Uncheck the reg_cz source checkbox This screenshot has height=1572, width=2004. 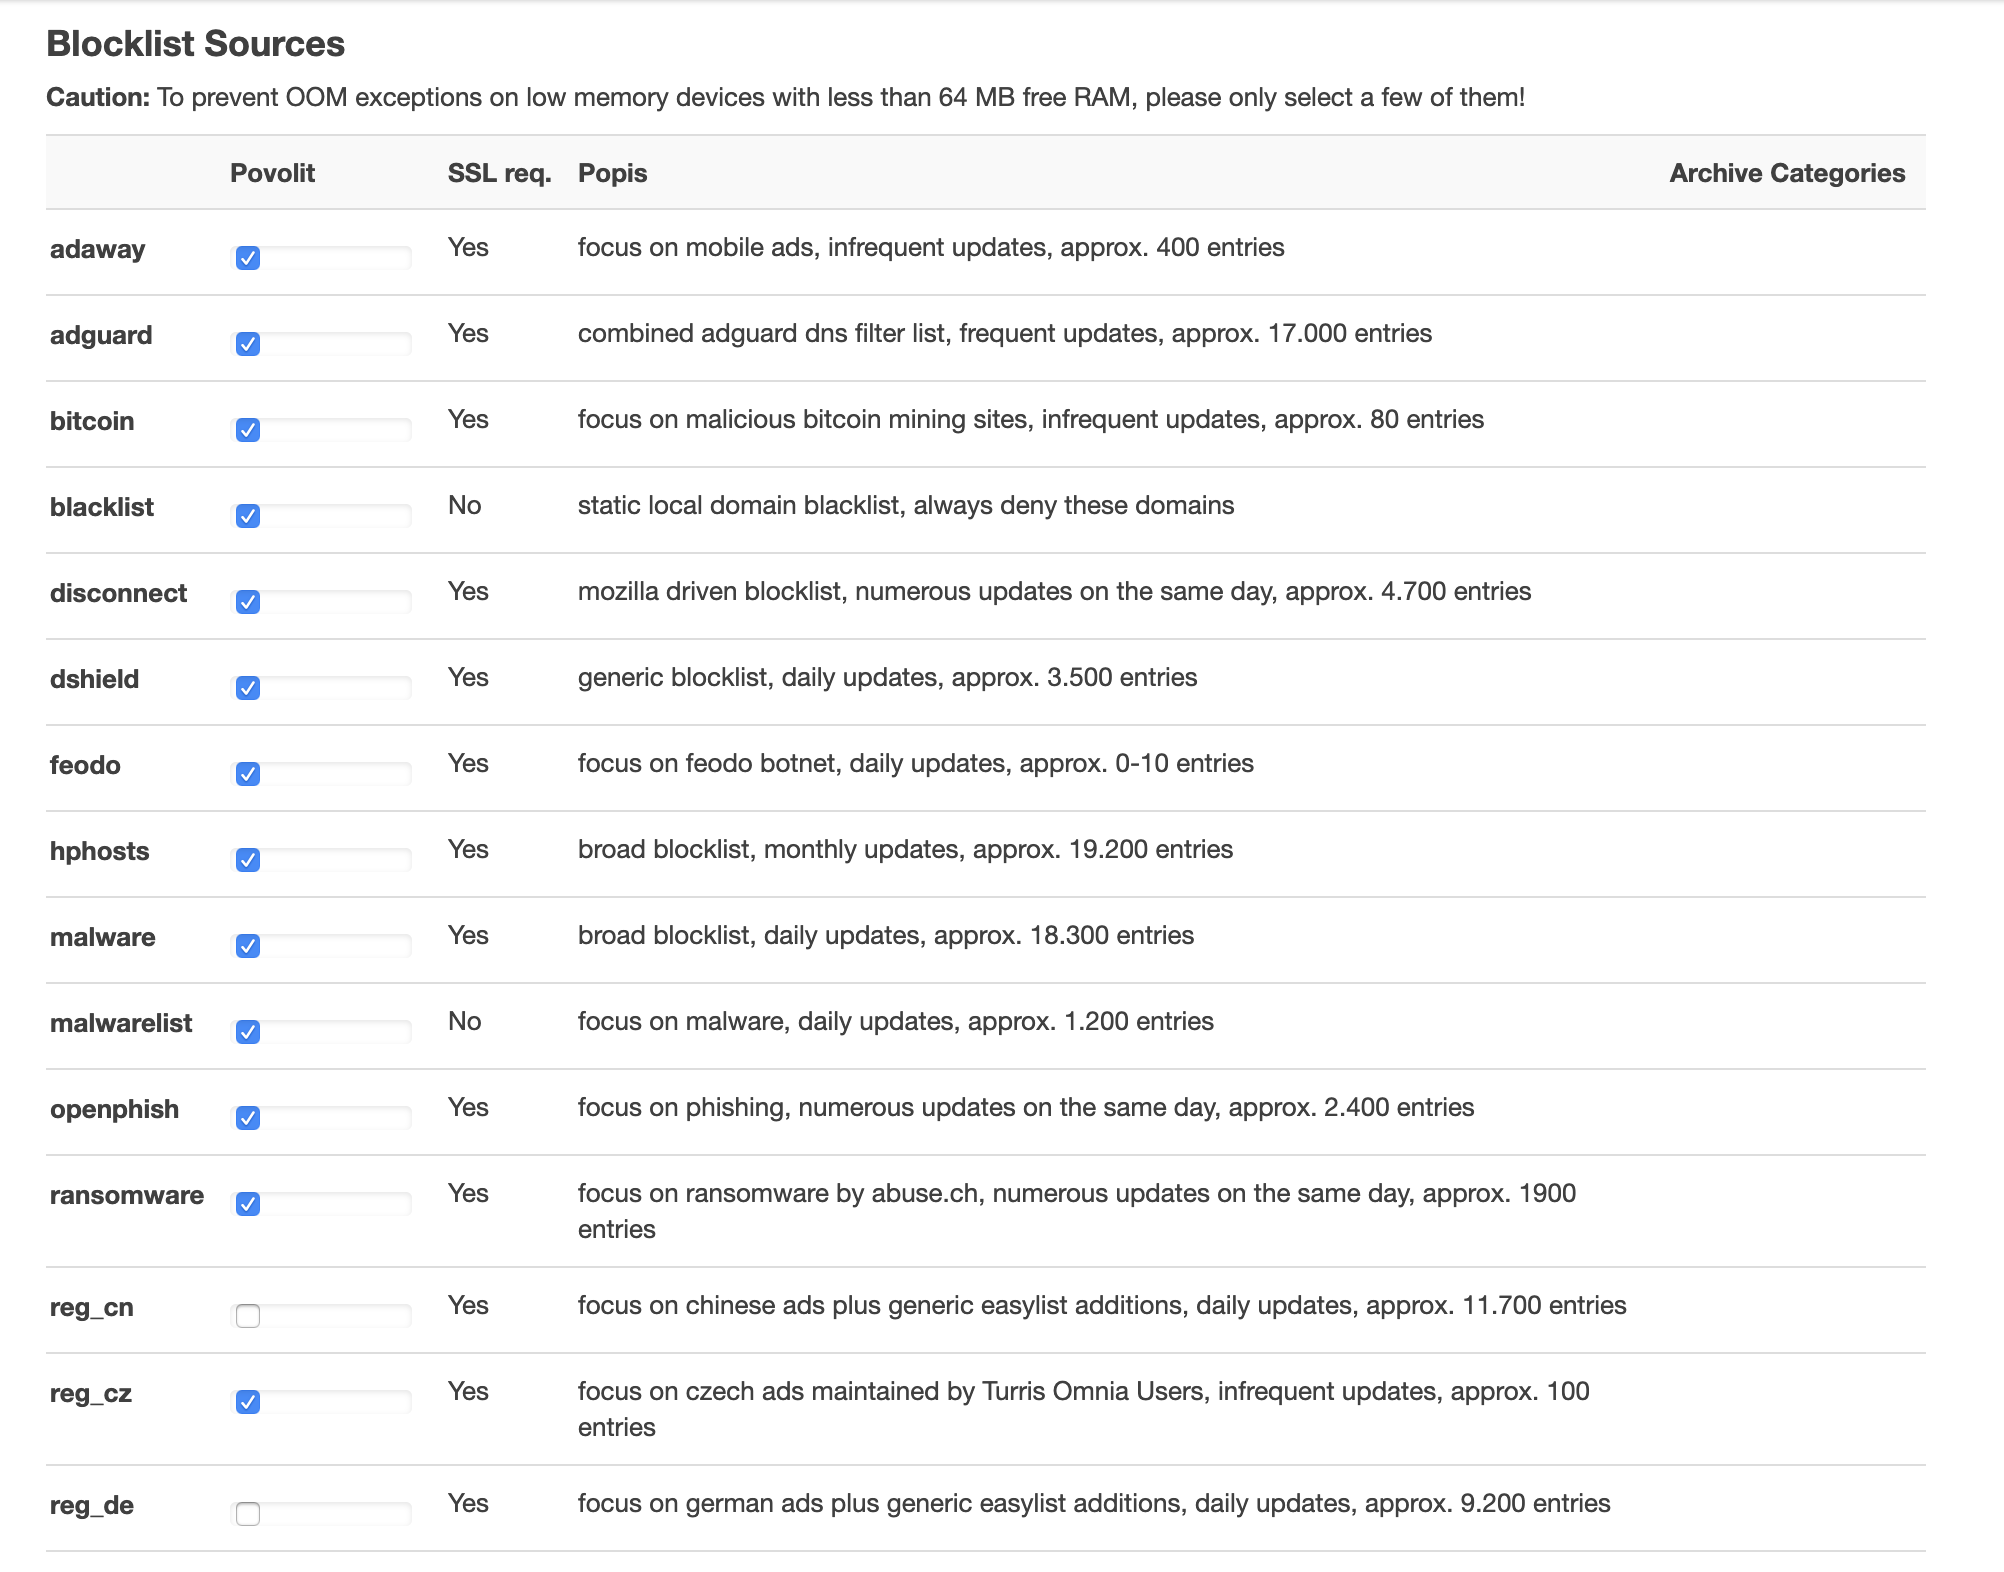(248, 1402)
